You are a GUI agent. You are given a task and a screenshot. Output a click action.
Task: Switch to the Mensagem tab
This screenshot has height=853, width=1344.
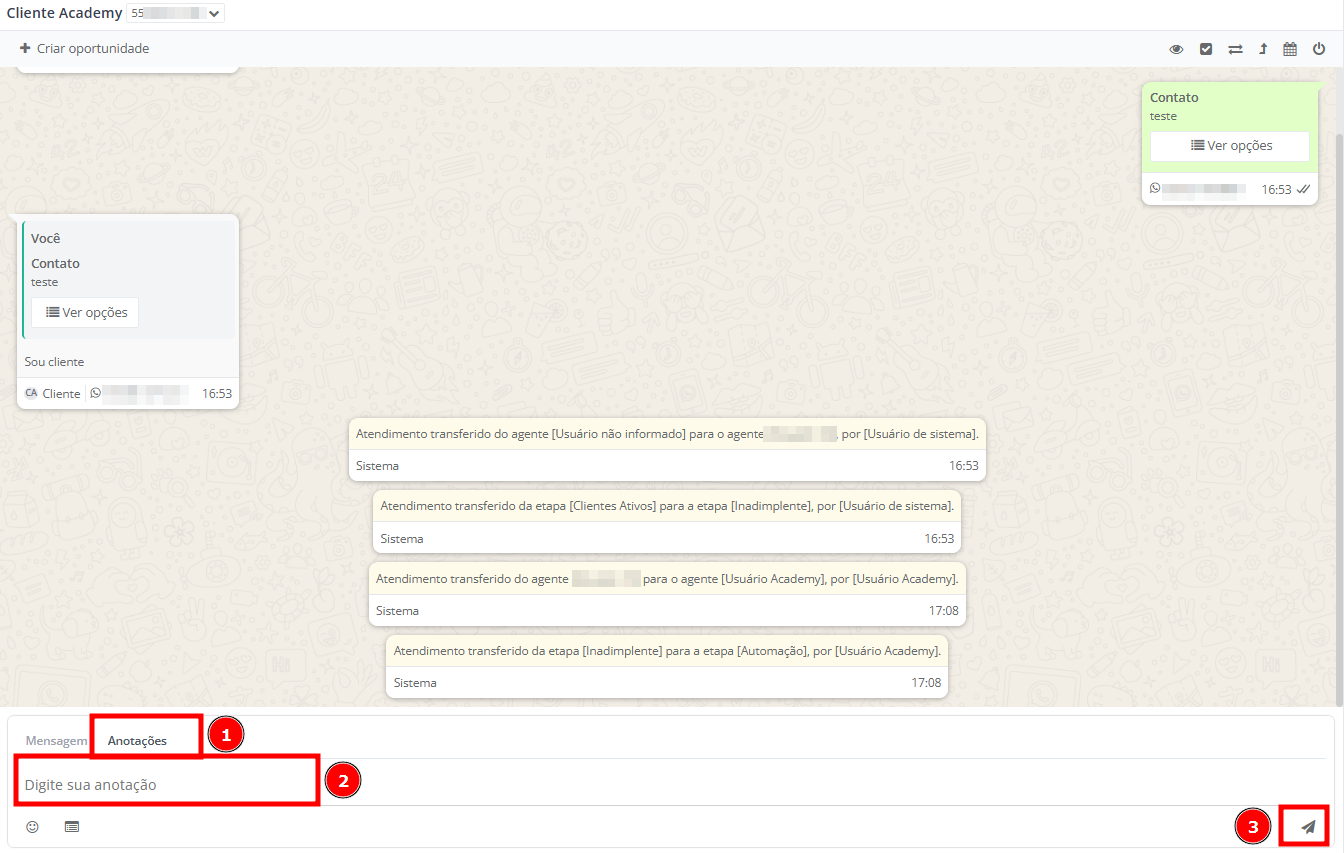click(x=56, y=741)
